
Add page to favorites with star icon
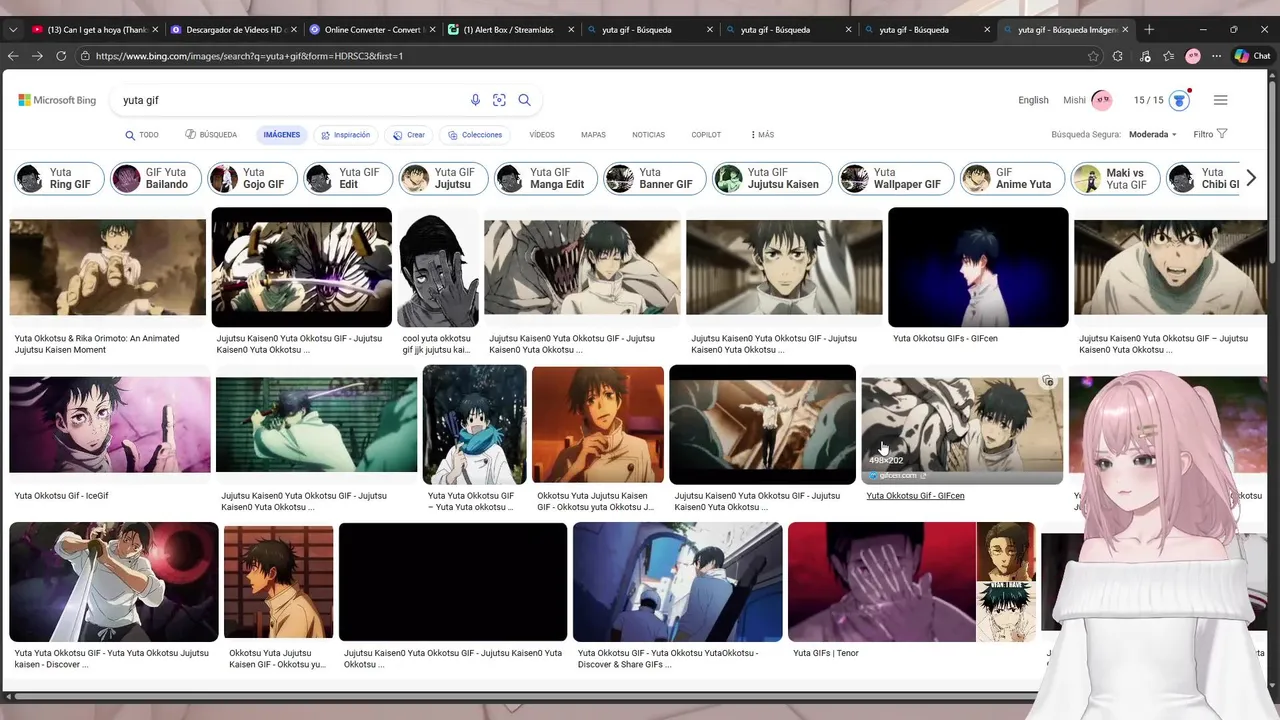(x=1093, y=56)
